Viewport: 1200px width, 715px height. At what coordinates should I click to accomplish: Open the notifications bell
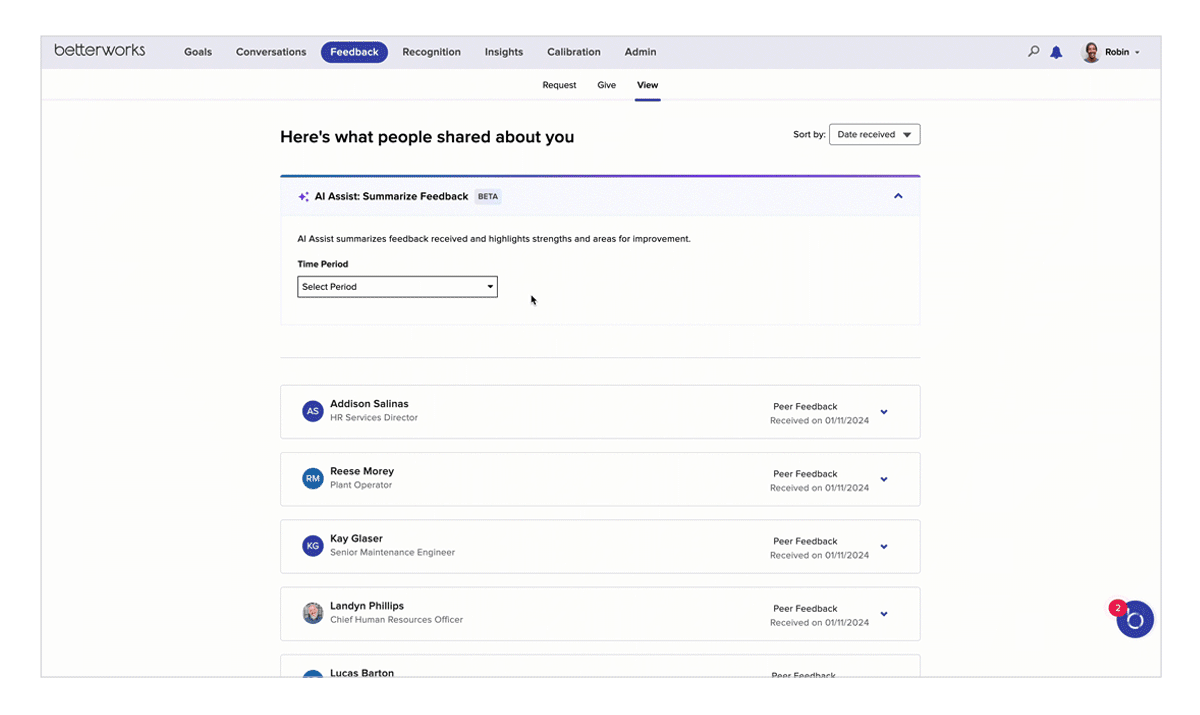[x=1056, y=53]
